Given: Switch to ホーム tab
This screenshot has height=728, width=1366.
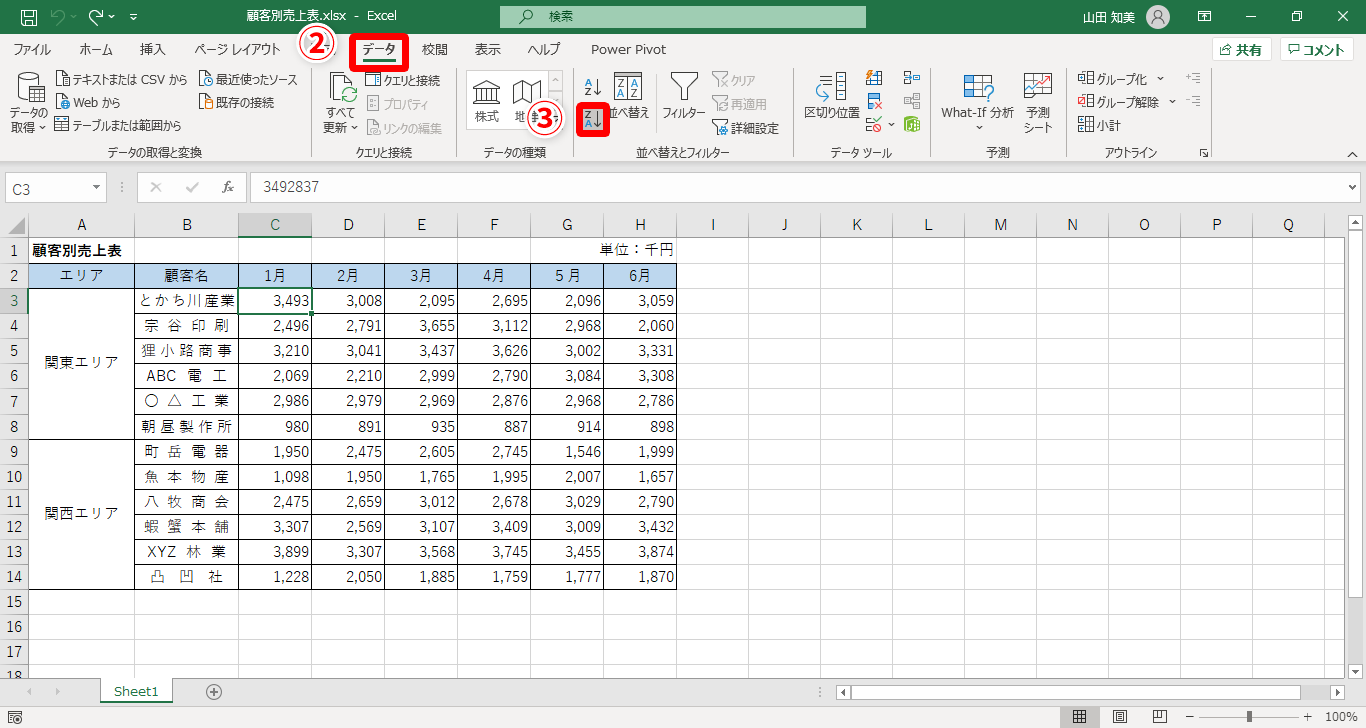Looking at the screenshot, I should [x=96, y=49].
